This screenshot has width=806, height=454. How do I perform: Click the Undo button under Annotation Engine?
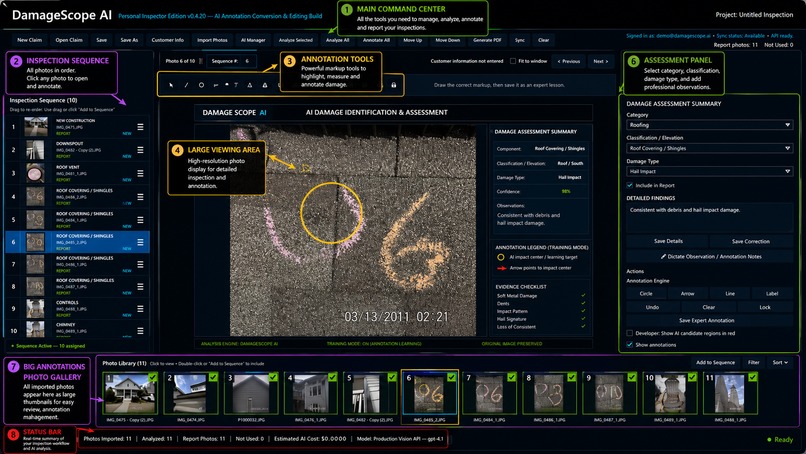[652, 307]
